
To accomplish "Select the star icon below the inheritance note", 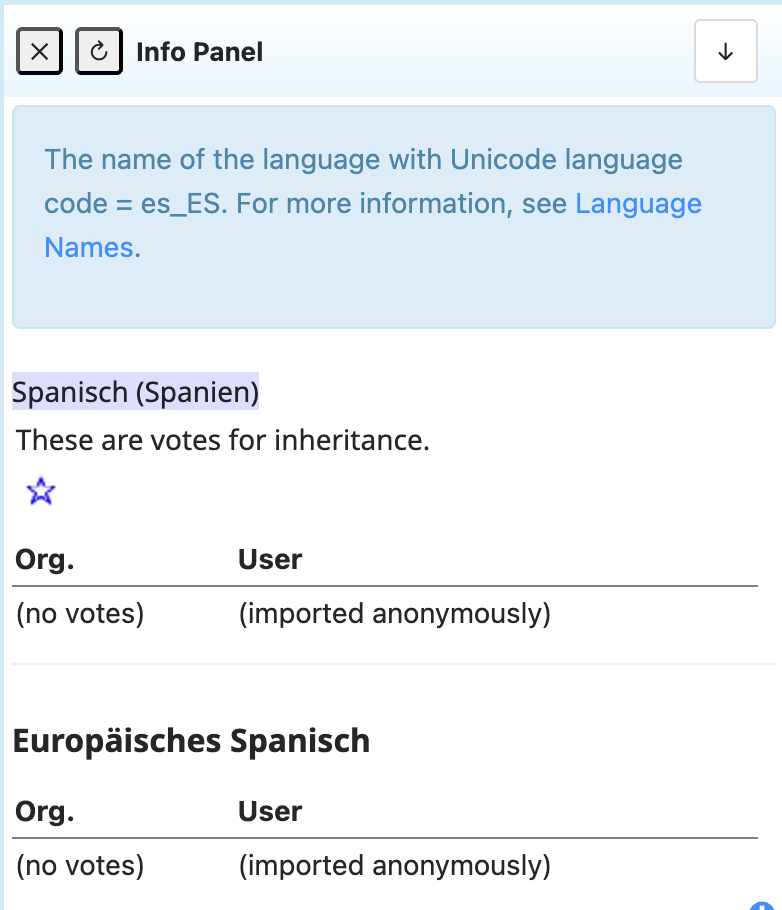I will pyautogui.click(x=40, y=491).
